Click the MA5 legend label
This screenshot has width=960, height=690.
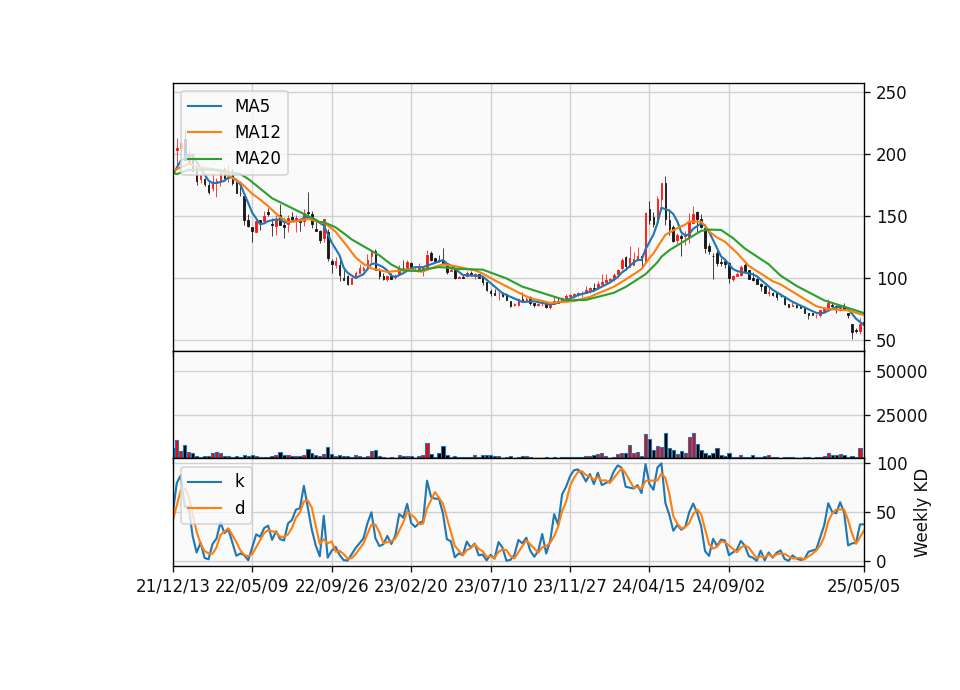[252, 106]
